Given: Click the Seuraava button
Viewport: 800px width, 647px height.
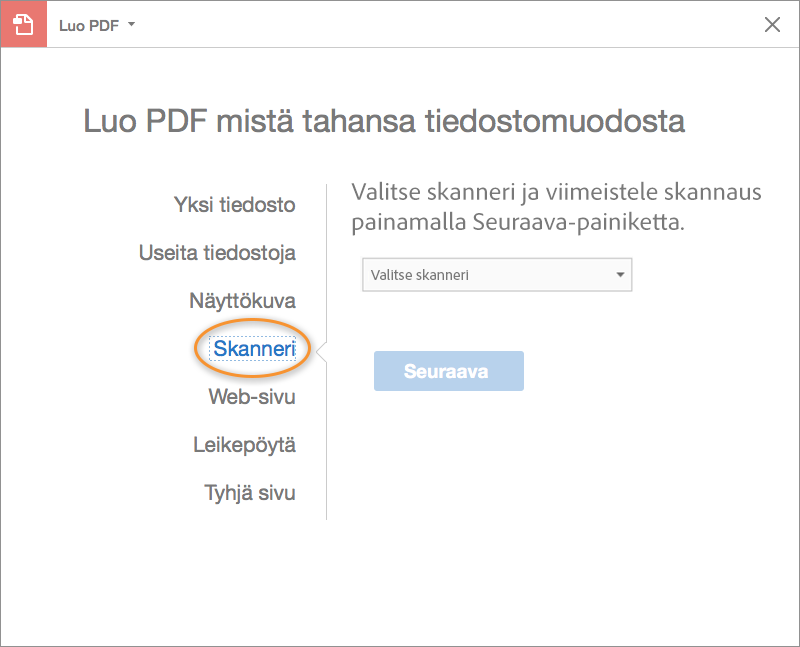Looking at the screenshot, I should [x=448, y=371].
